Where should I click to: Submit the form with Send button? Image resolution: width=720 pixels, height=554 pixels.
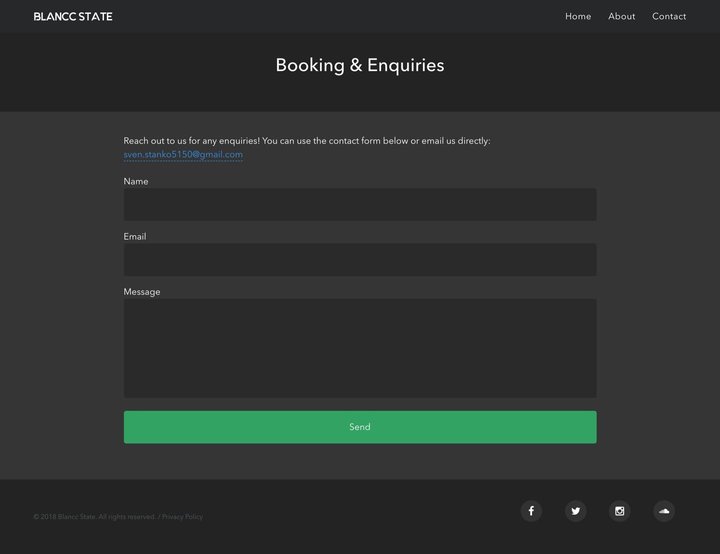360,427
